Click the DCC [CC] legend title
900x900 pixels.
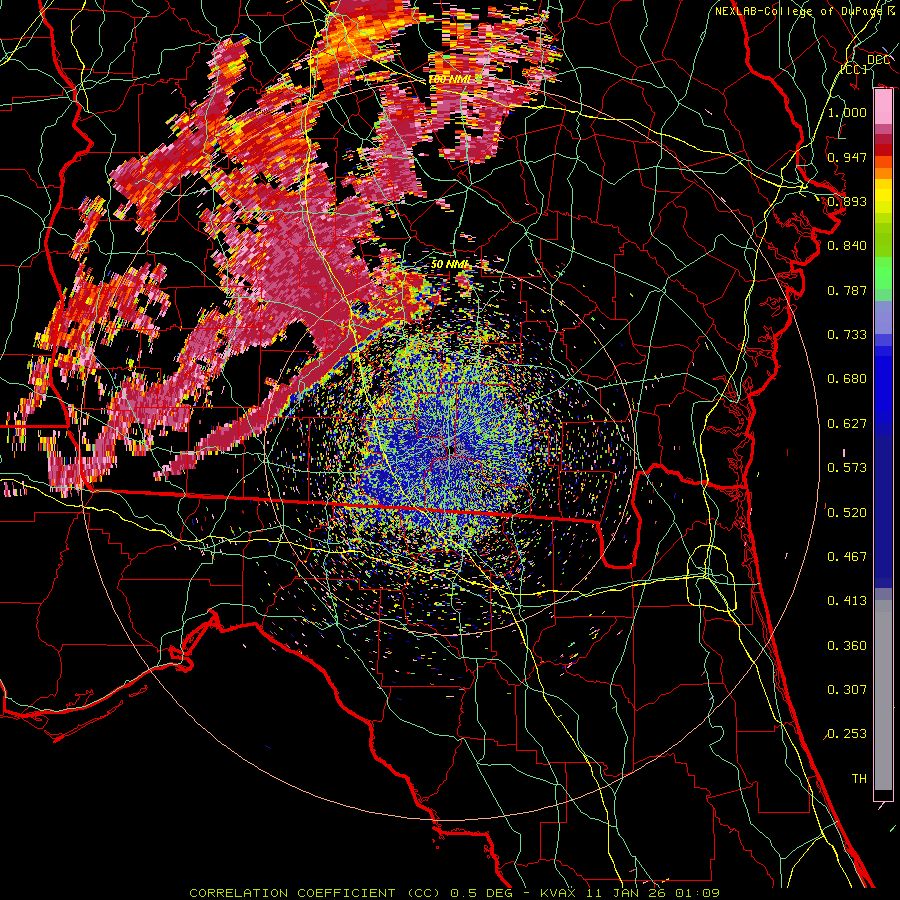[x=865, y=64]
